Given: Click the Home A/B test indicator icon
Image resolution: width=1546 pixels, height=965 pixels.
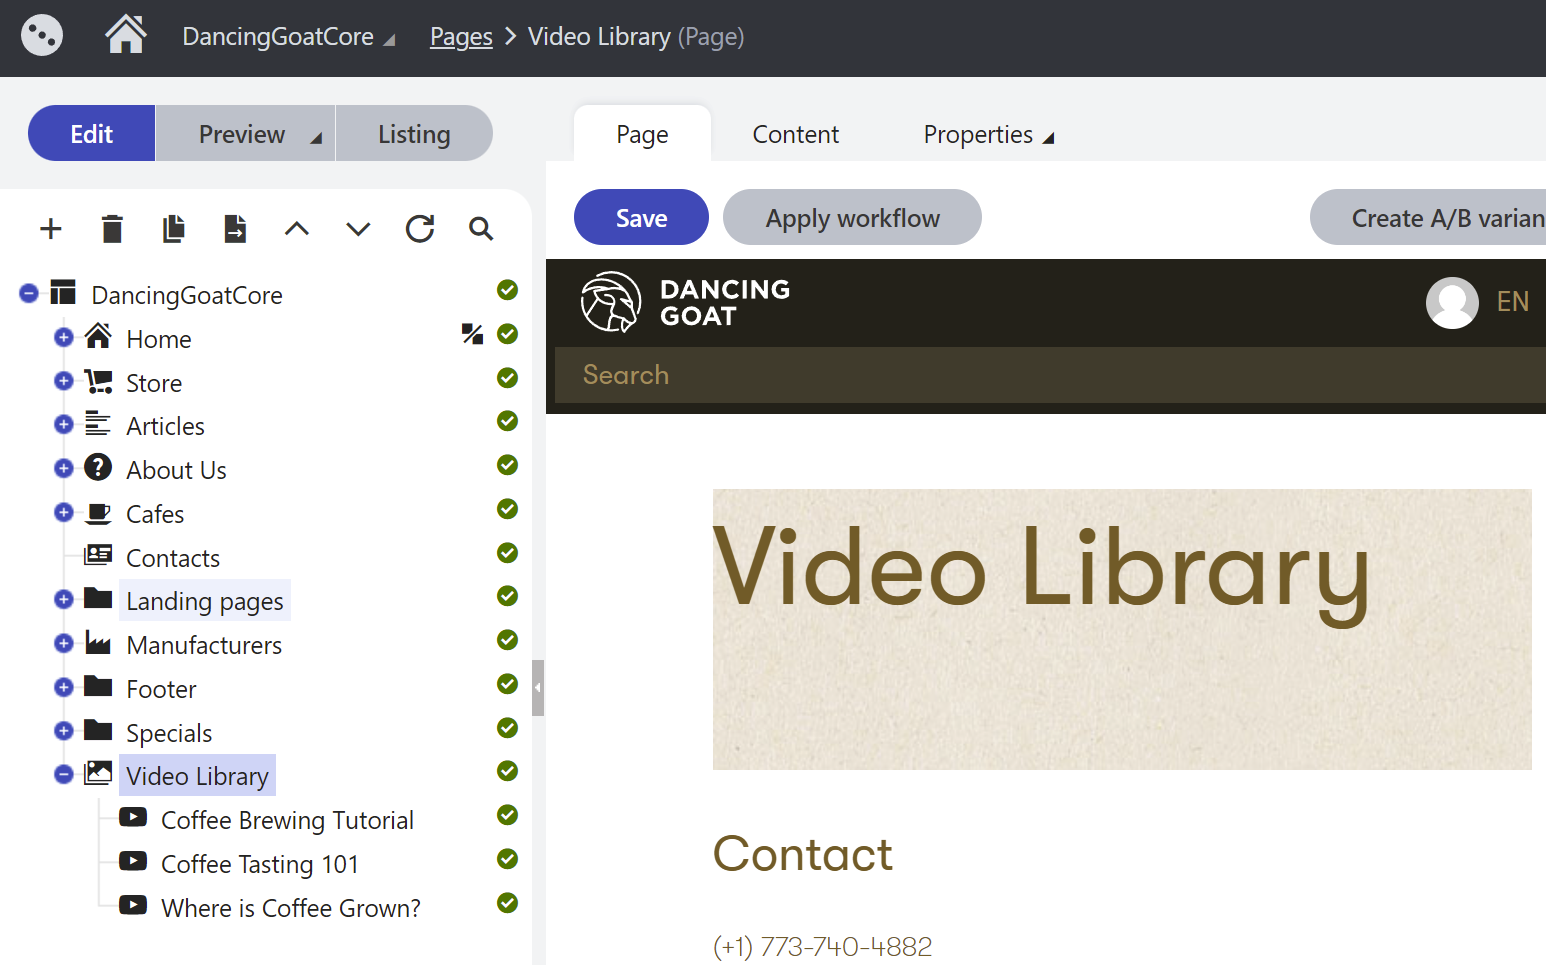Looking at the screenshot, I should 472,334.
